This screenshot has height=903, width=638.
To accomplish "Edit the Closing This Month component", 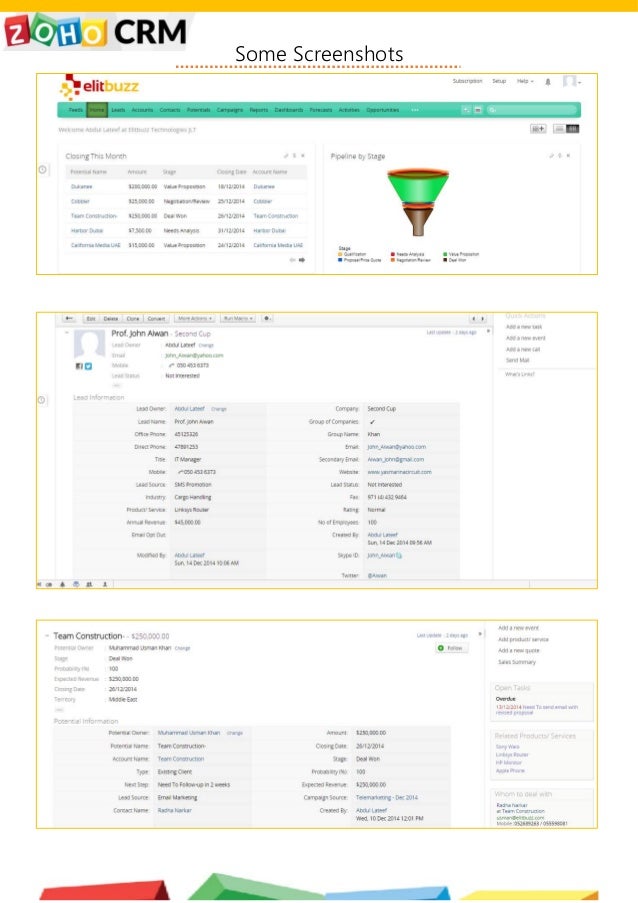I will (286, 156).
